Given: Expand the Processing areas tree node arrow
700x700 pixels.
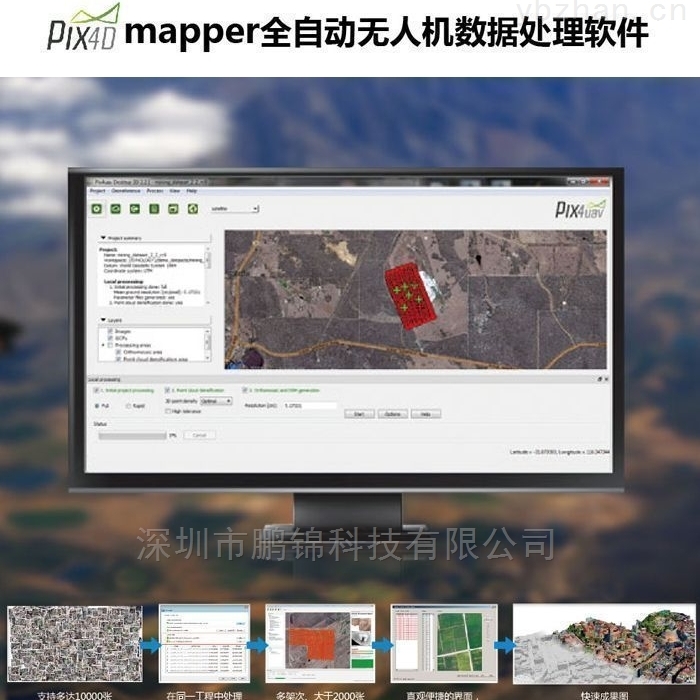Looking at the screenshot, I should [103, 345].
